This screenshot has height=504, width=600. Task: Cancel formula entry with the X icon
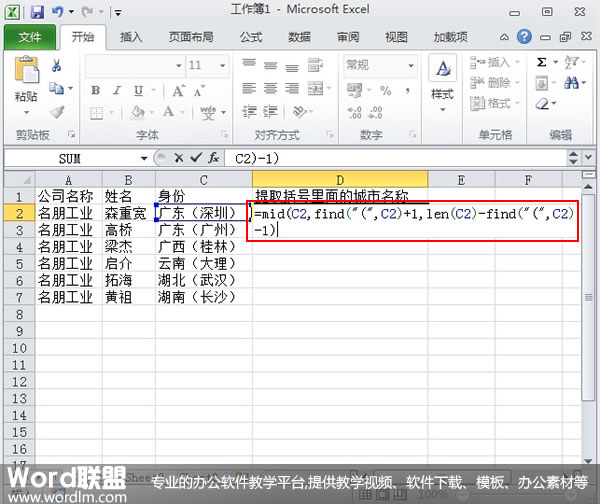click(x=179, y=158)
